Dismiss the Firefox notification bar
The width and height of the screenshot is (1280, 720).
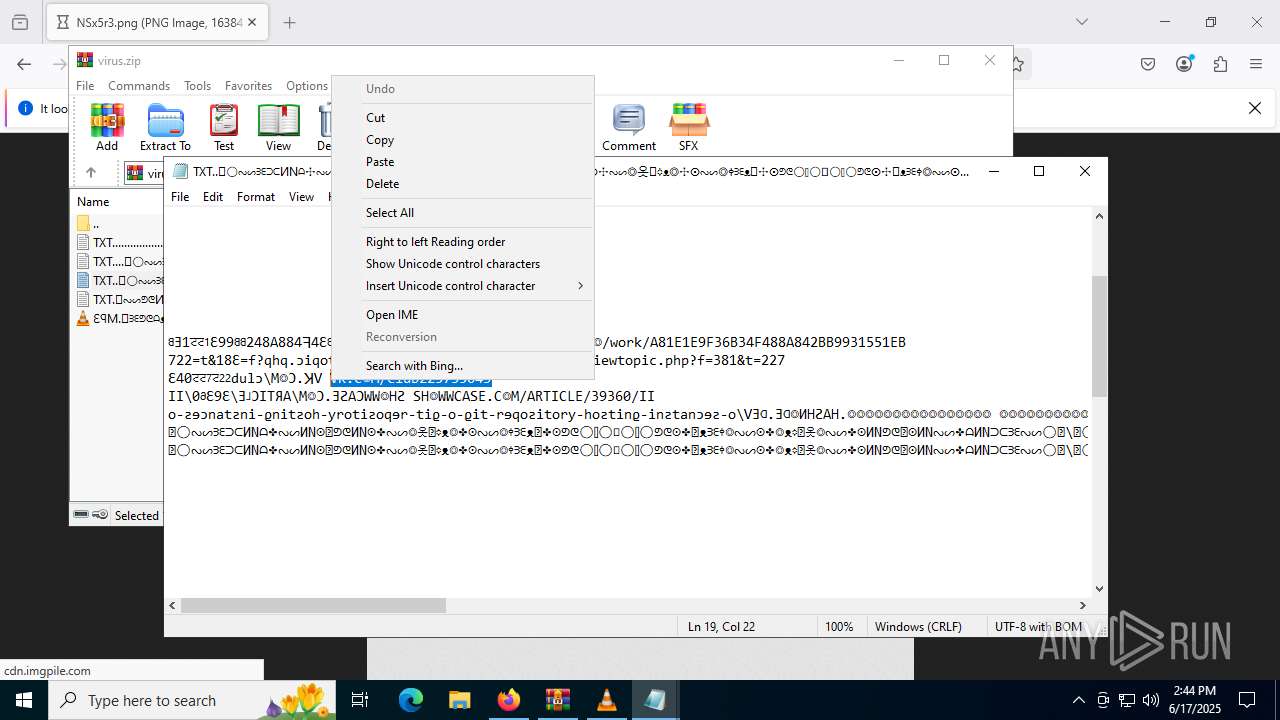coord(1255,108)
